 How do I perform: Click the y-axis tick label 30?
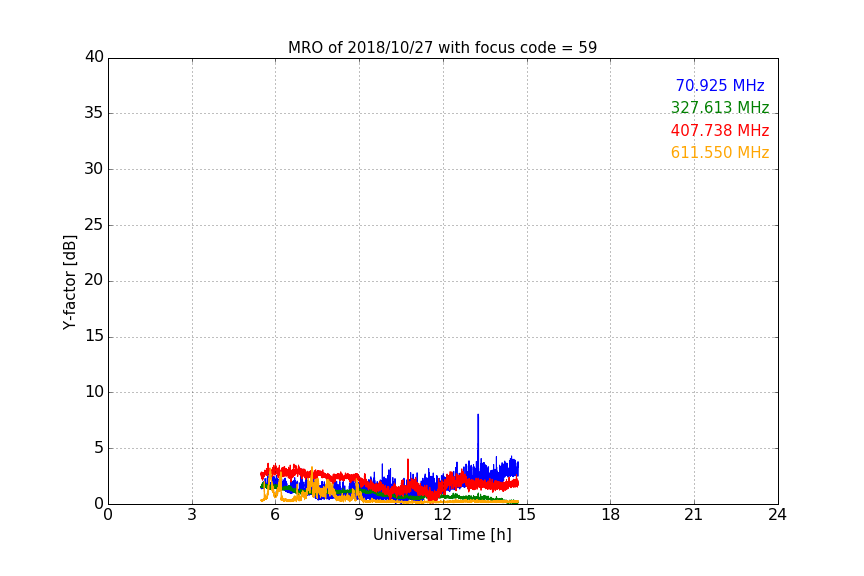click(x=94, y=169)
